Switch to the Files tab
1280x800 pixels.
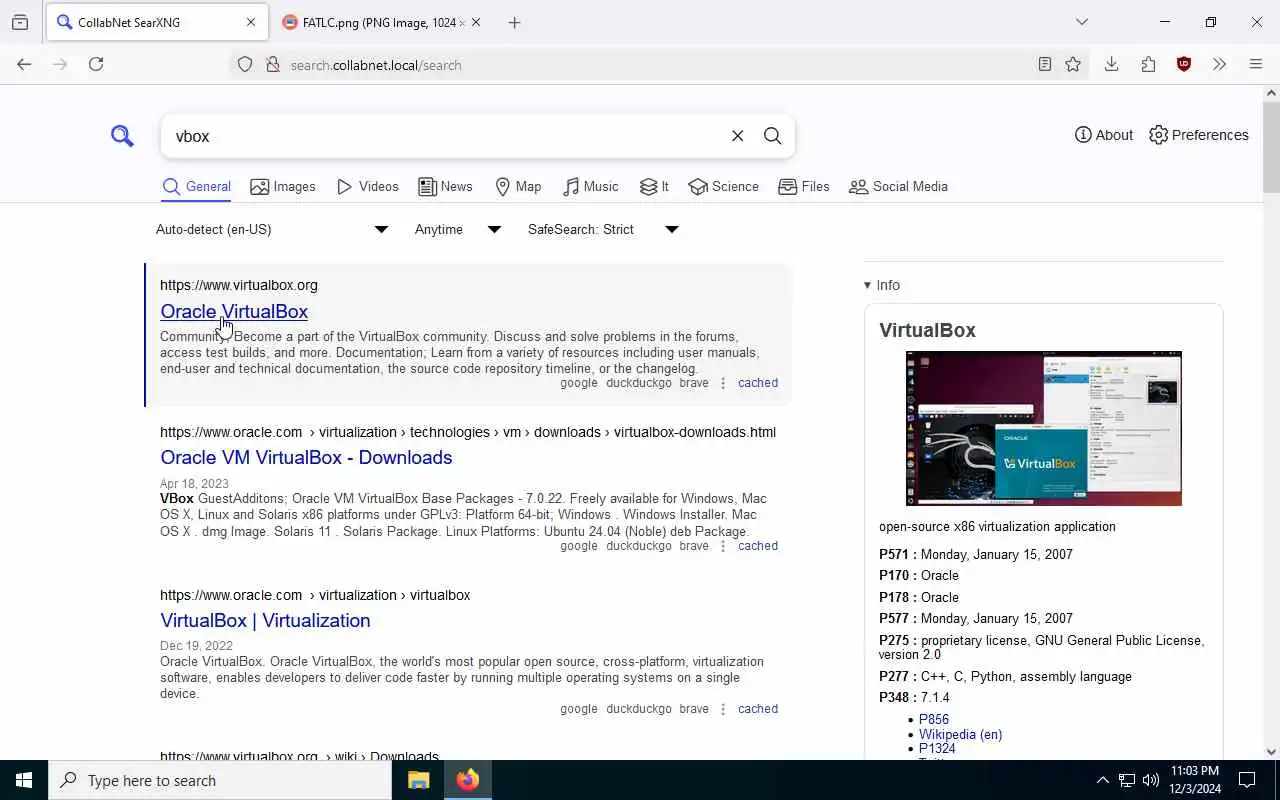point(804,187)
